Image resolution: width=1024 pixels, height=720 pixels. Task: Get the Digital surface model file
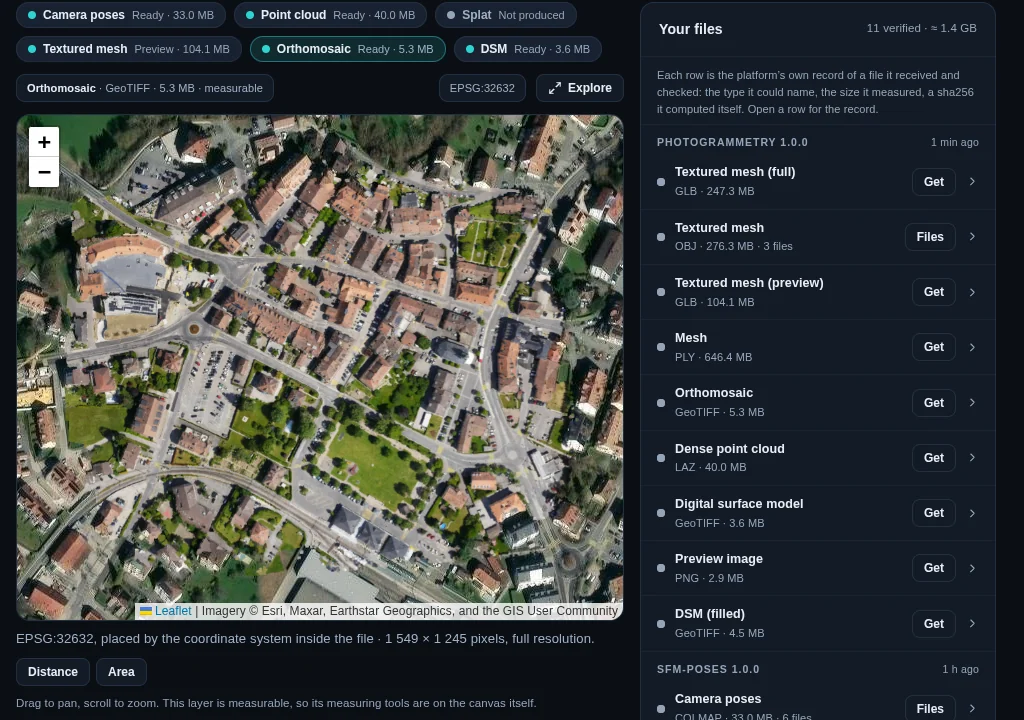click(x=933, y=513)
